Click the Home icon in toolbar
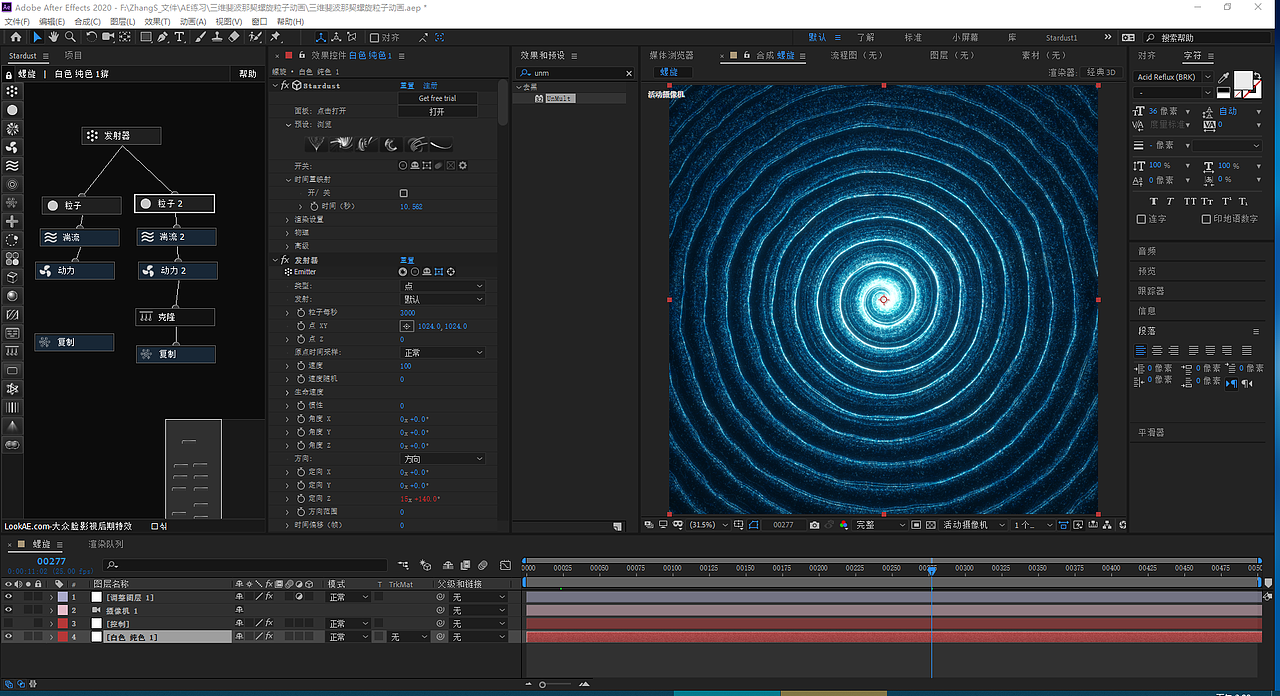The image size is (1280, 696). click(x=15, y=37)
